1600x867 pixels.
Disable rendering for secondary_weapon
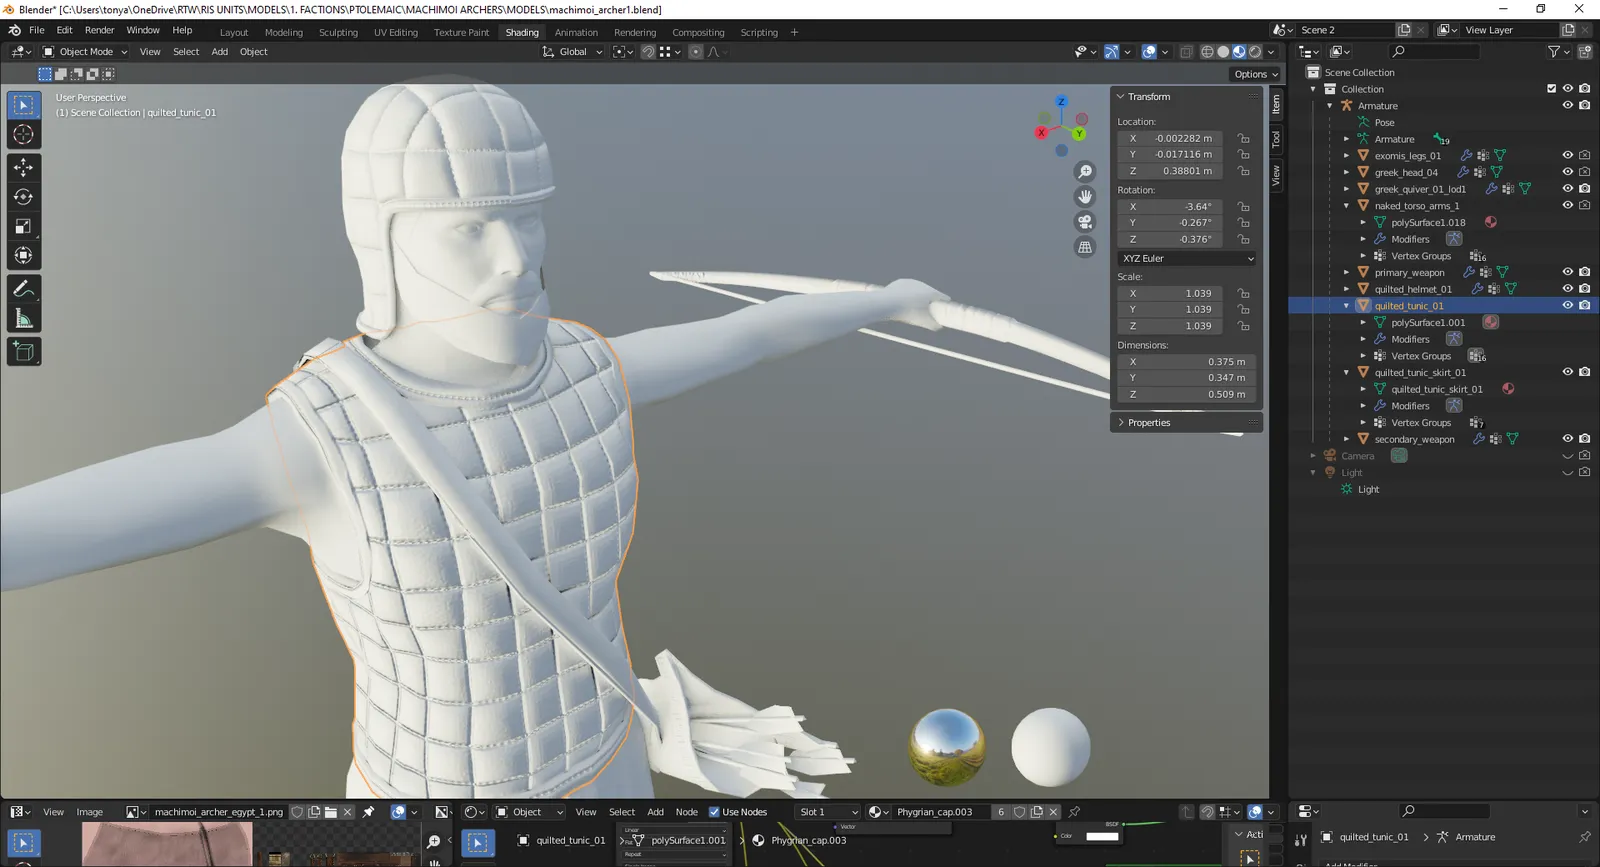(x=1585, y=439)
